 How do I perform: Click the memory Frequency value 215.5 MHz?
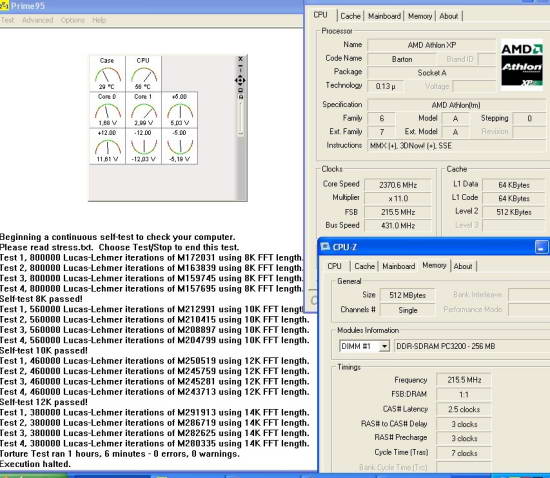tap(464, 380)
